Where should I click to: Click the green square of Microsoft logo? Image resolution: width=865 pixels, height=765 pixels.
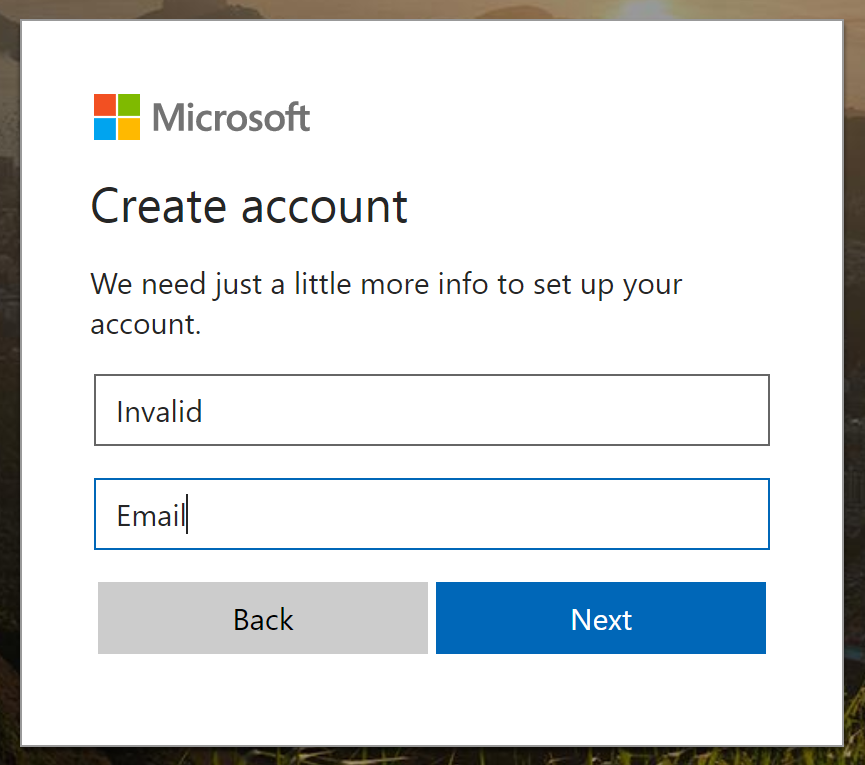129,105
